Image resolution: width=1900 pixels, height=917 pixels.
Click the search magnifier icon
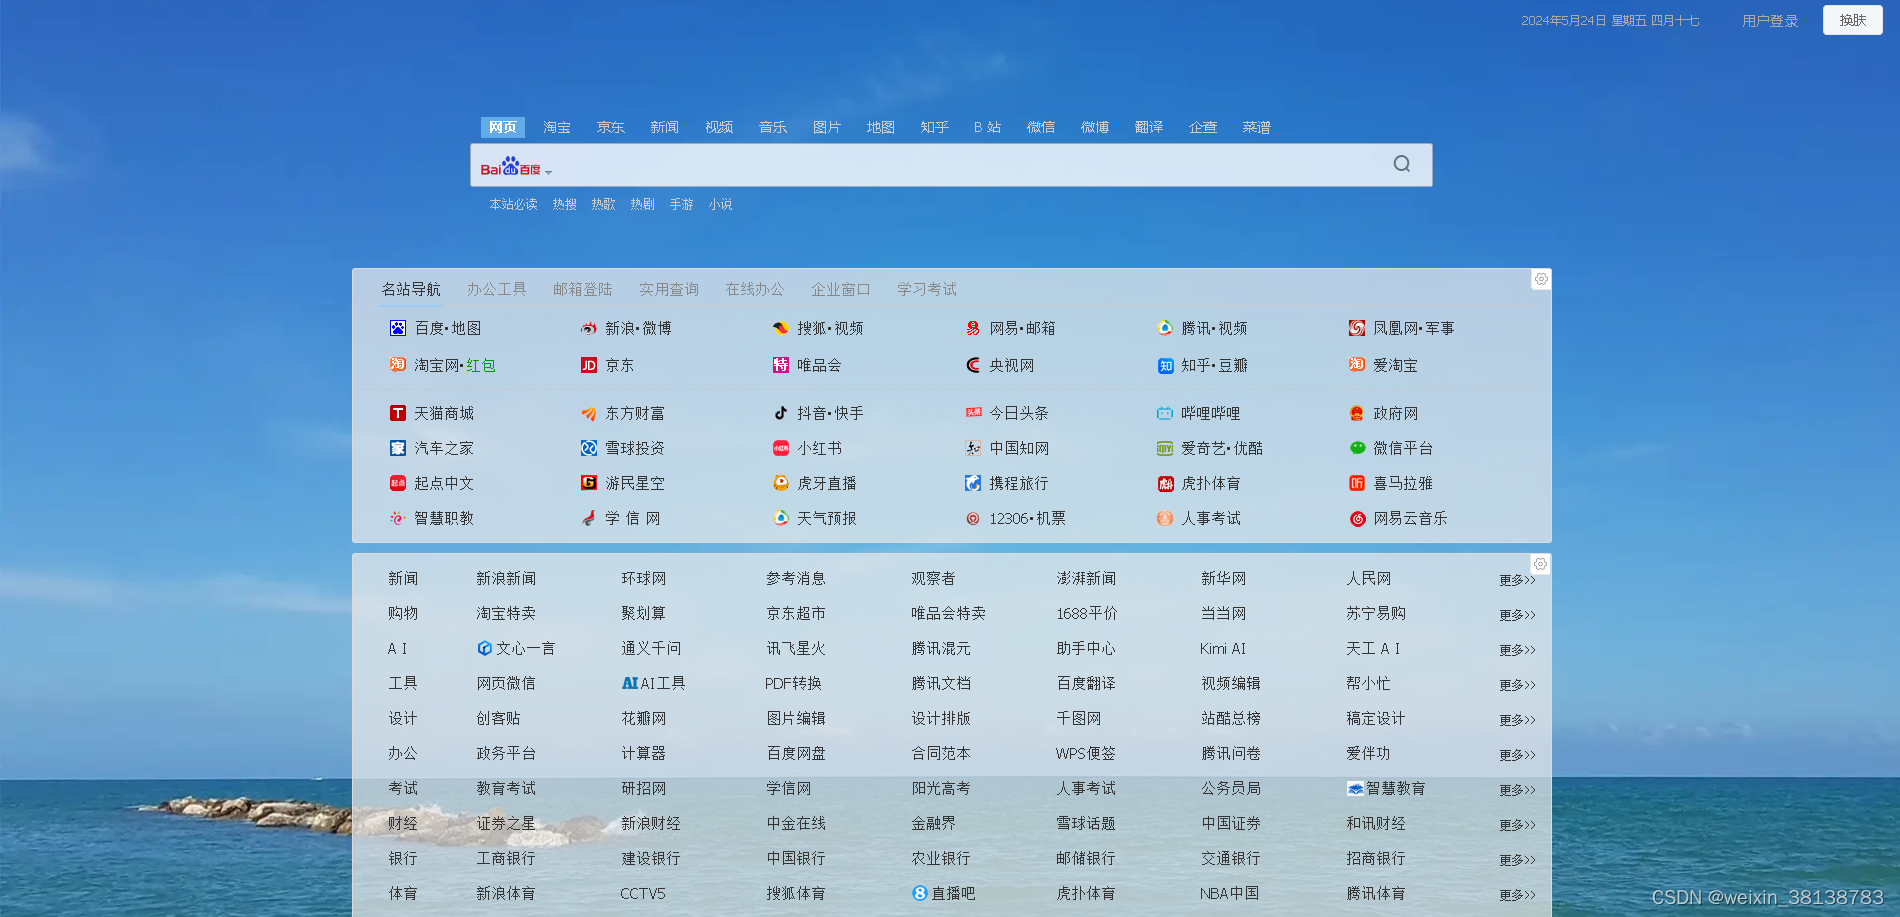(x=1402, y=164)
